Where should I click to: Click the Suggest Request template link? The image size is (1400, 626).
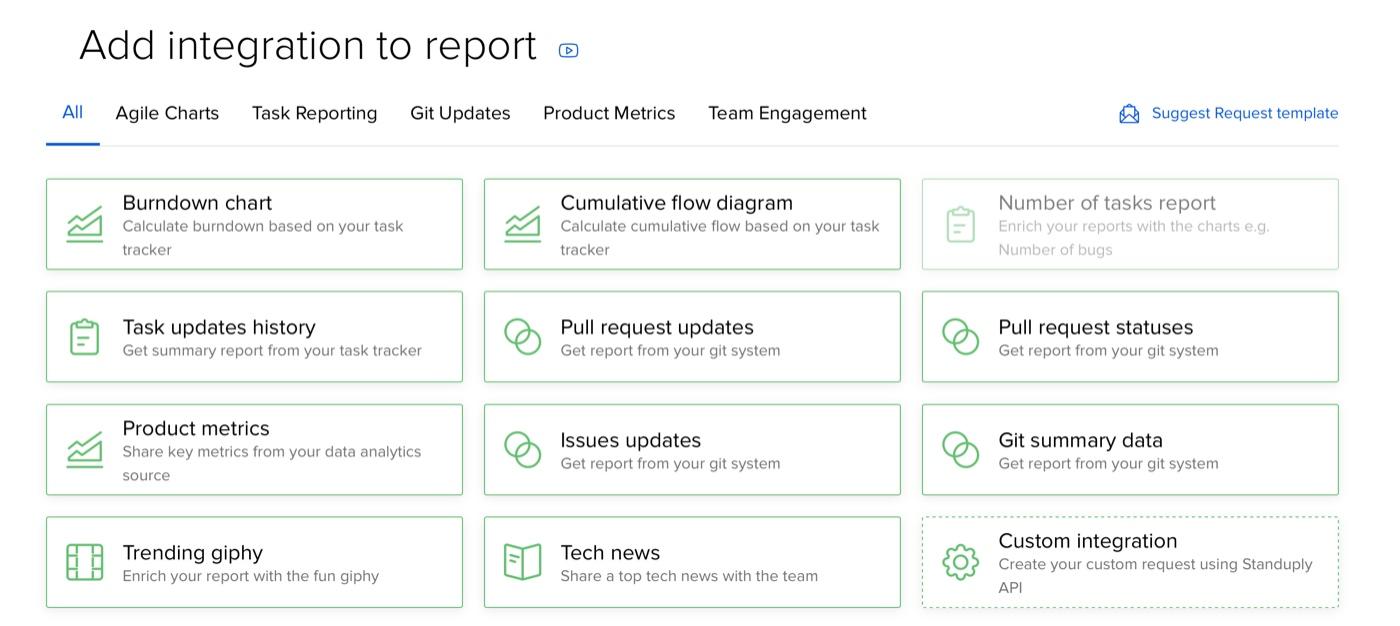point(1245,114)
